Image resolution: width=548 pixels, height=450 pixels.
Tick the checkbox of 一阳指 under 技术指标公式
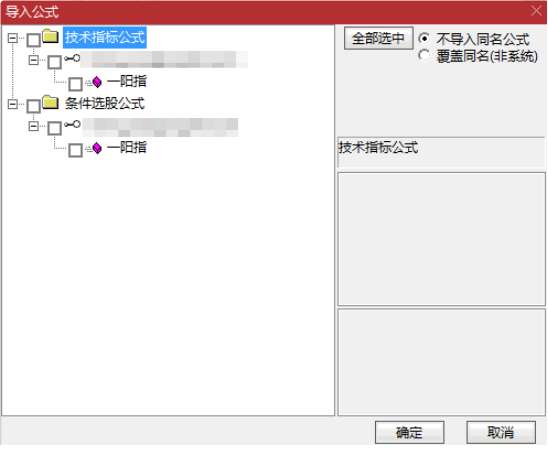(75, 84)
